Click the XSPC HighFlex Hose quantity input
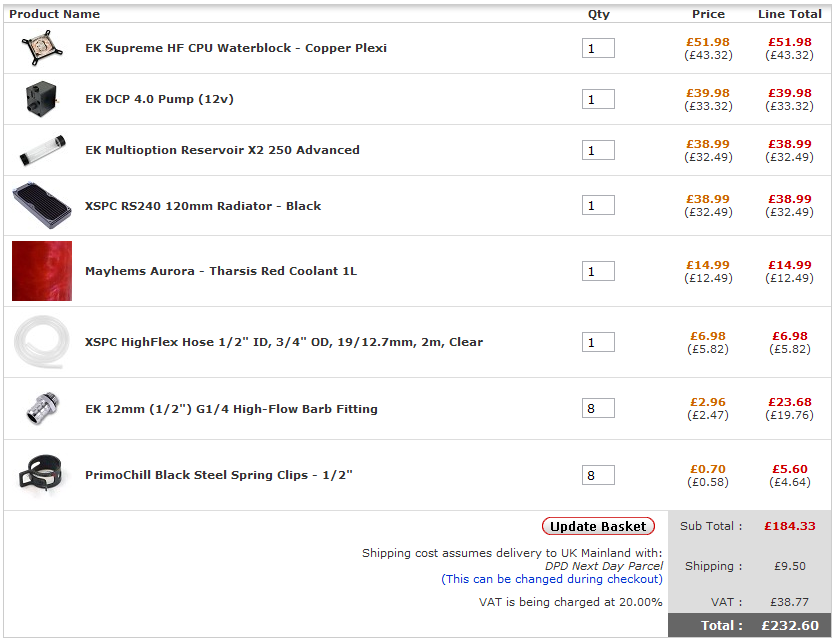Screen dimensions: 834x642 click(x=598, y=342)
